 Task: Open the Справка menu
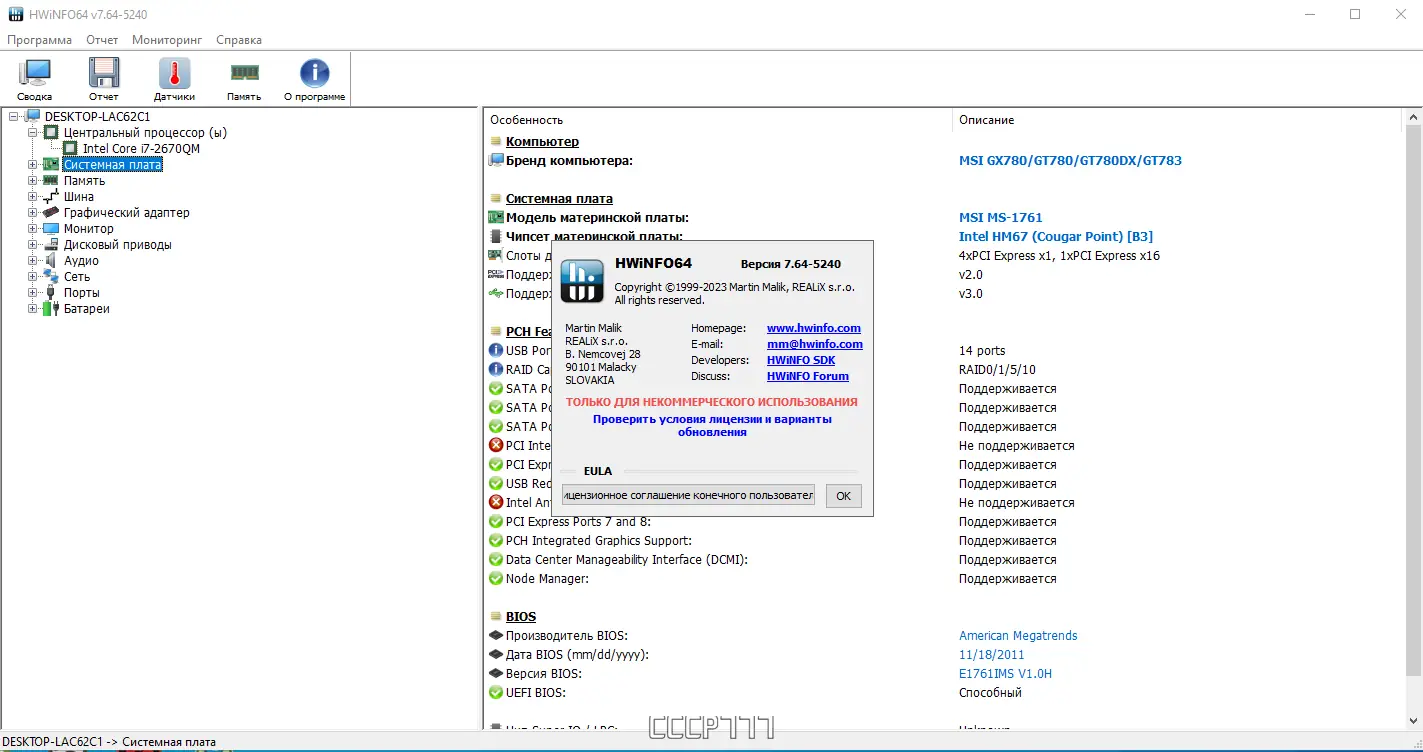click(x=239, y=40)
